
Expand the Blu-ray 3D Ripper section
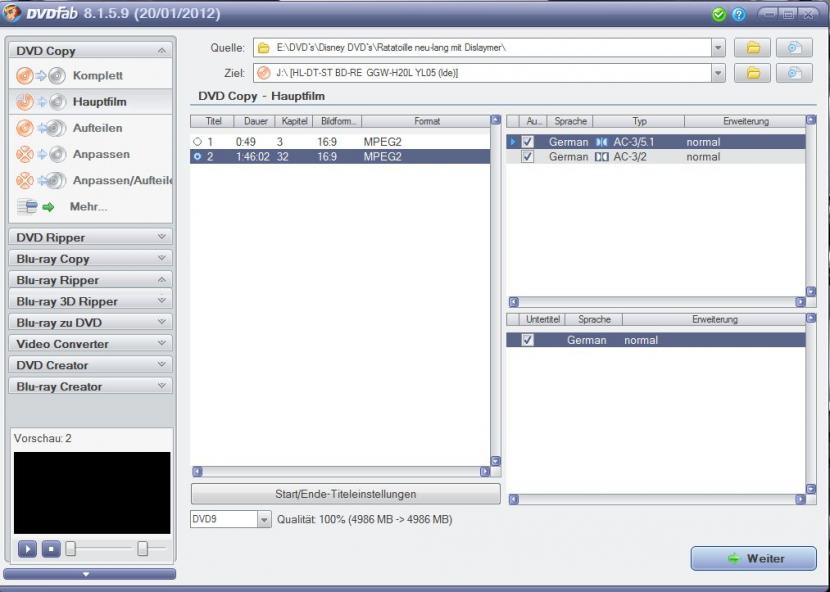(x=162, y=301)
